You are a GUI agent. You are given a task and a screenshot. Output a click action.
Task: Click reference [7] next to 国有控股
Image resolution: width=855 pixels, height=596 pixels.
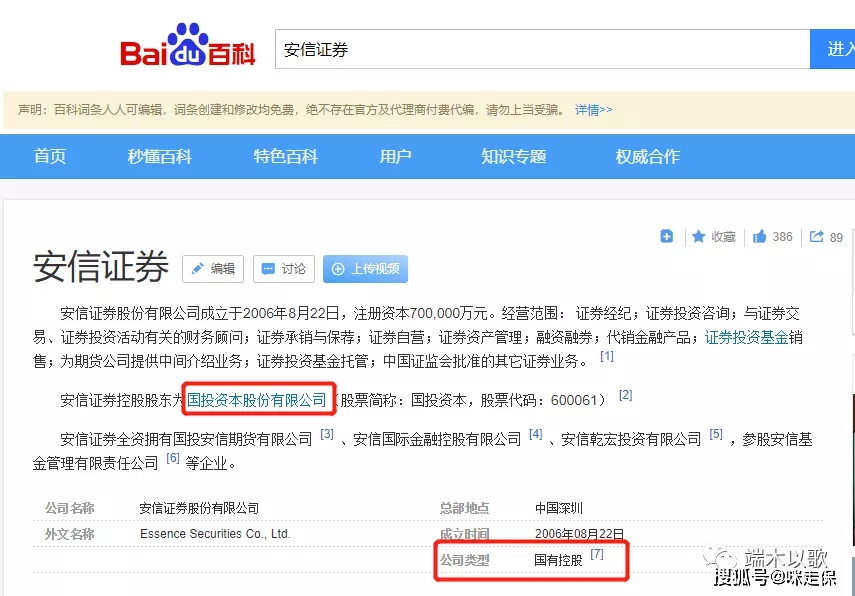pos(597,554)
